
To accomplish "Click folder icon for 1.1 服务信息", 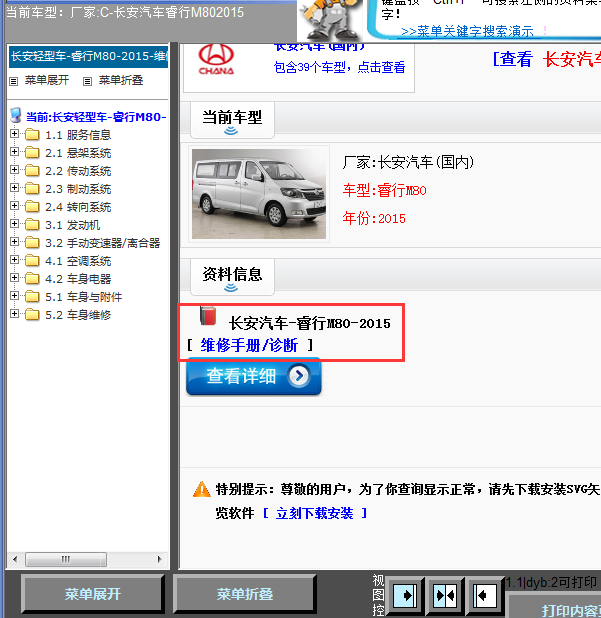I will tap(32, 135).
